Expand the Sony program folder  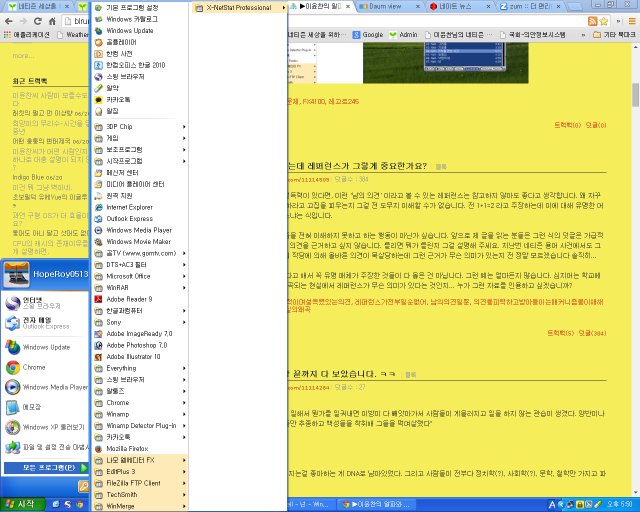(x=140, y=322)
